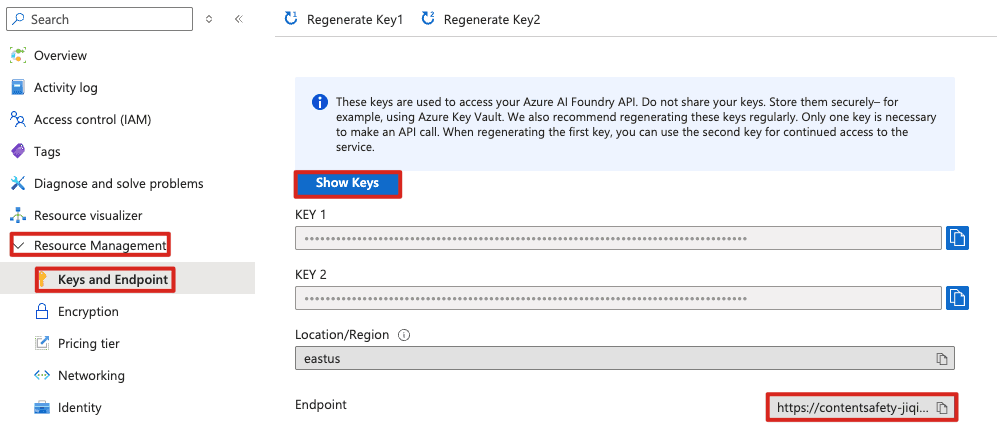Image resolution: width=997 pixels, height=427 pixels.
Task: Open the Activity log page
Action: coord(65,88)
